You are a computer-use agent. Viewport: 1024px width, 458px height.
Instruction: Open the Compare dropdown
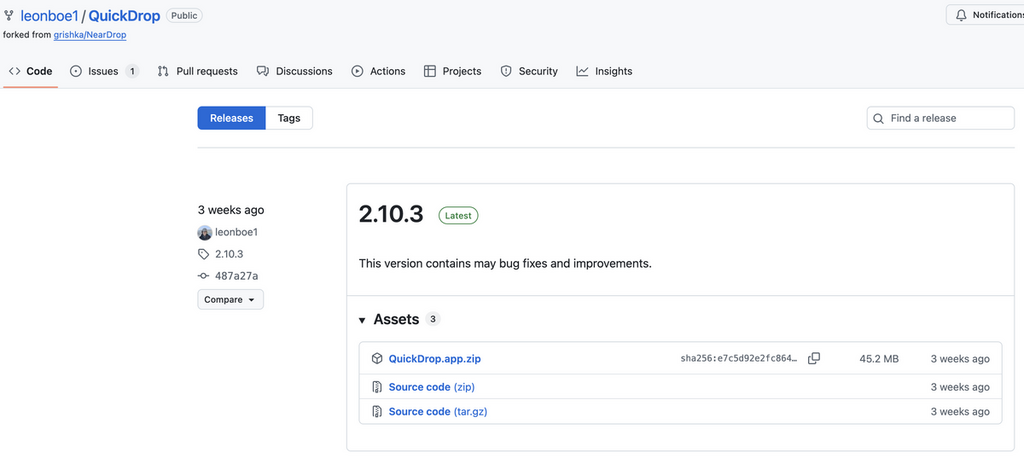[x=230, y=299]
